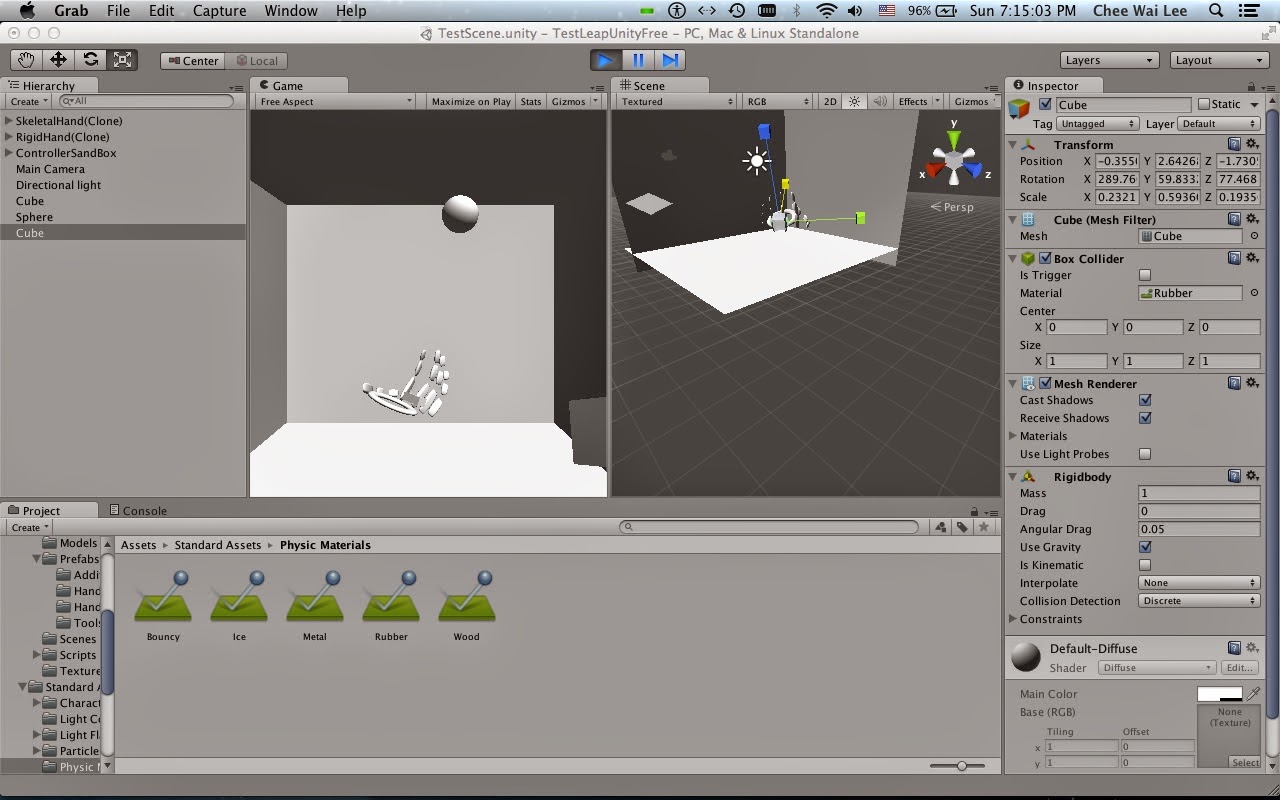This screenshot has width=1280, height=800.
Task: Click the Project search-by-type icon
Action: click(941, 527)
